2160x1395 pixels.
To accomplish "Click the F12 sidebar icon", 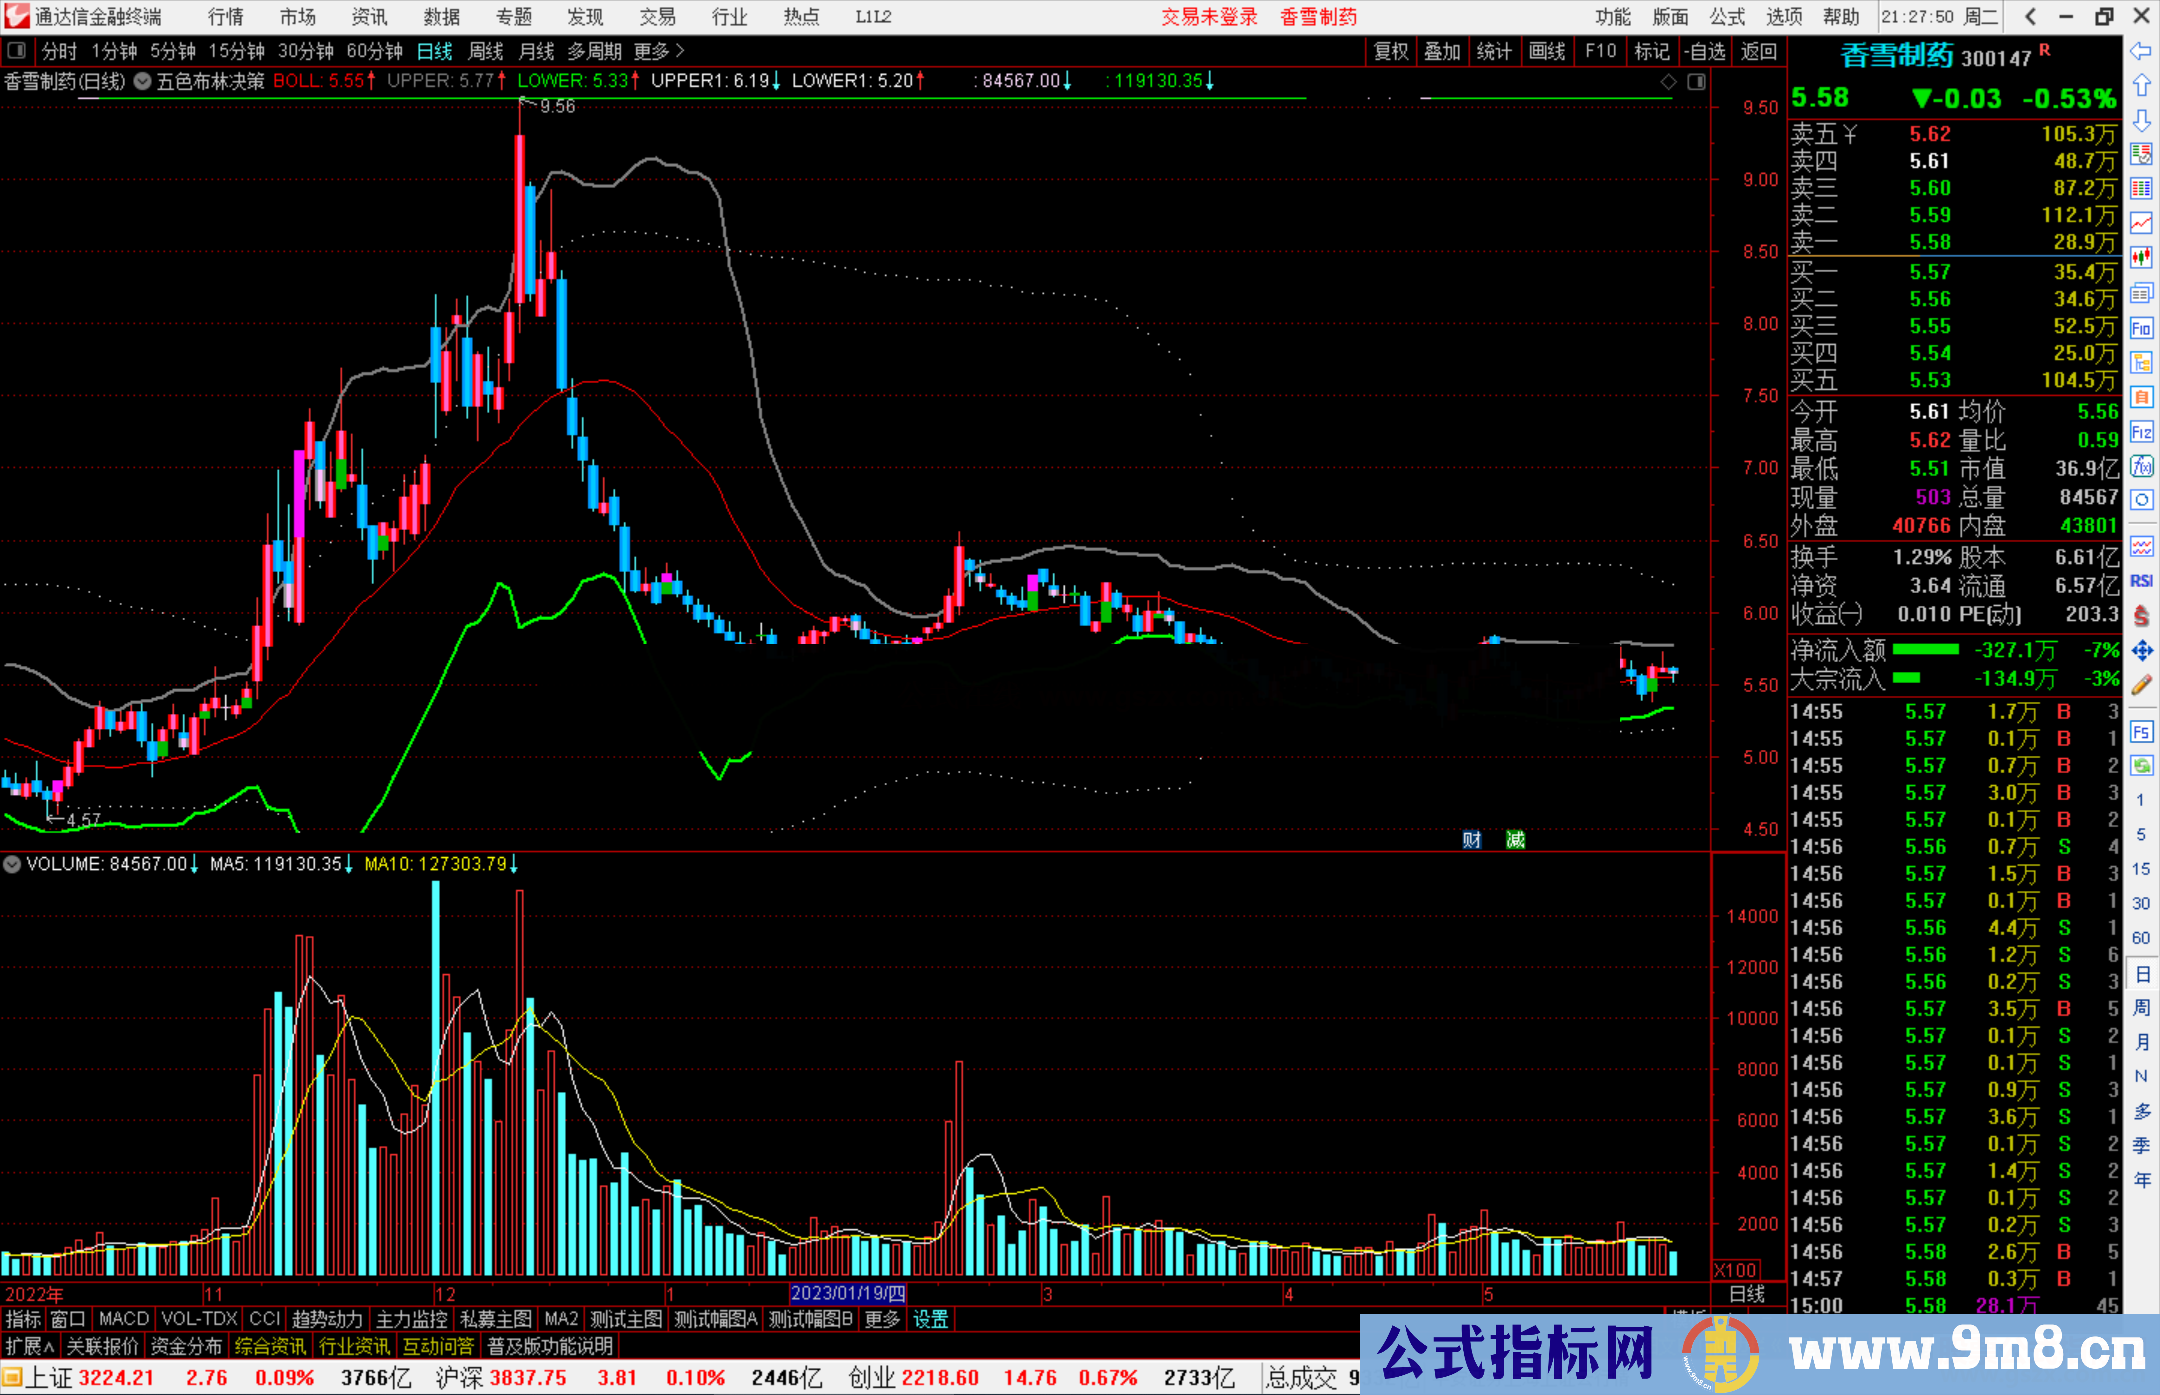I will pos(2141,432).
